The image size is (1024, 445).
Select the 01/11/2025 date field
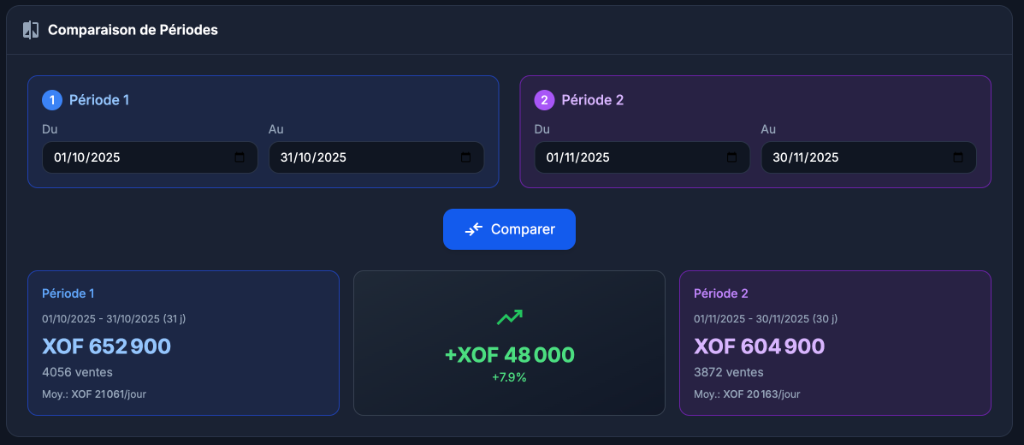622,158
